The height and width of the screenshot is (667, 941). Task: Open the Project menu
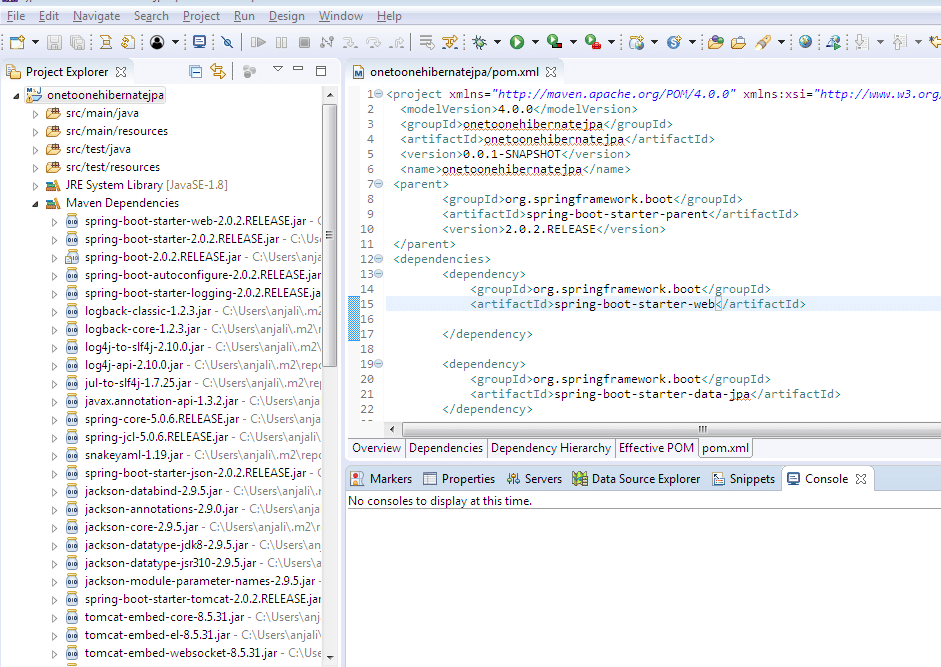point(201,16)
